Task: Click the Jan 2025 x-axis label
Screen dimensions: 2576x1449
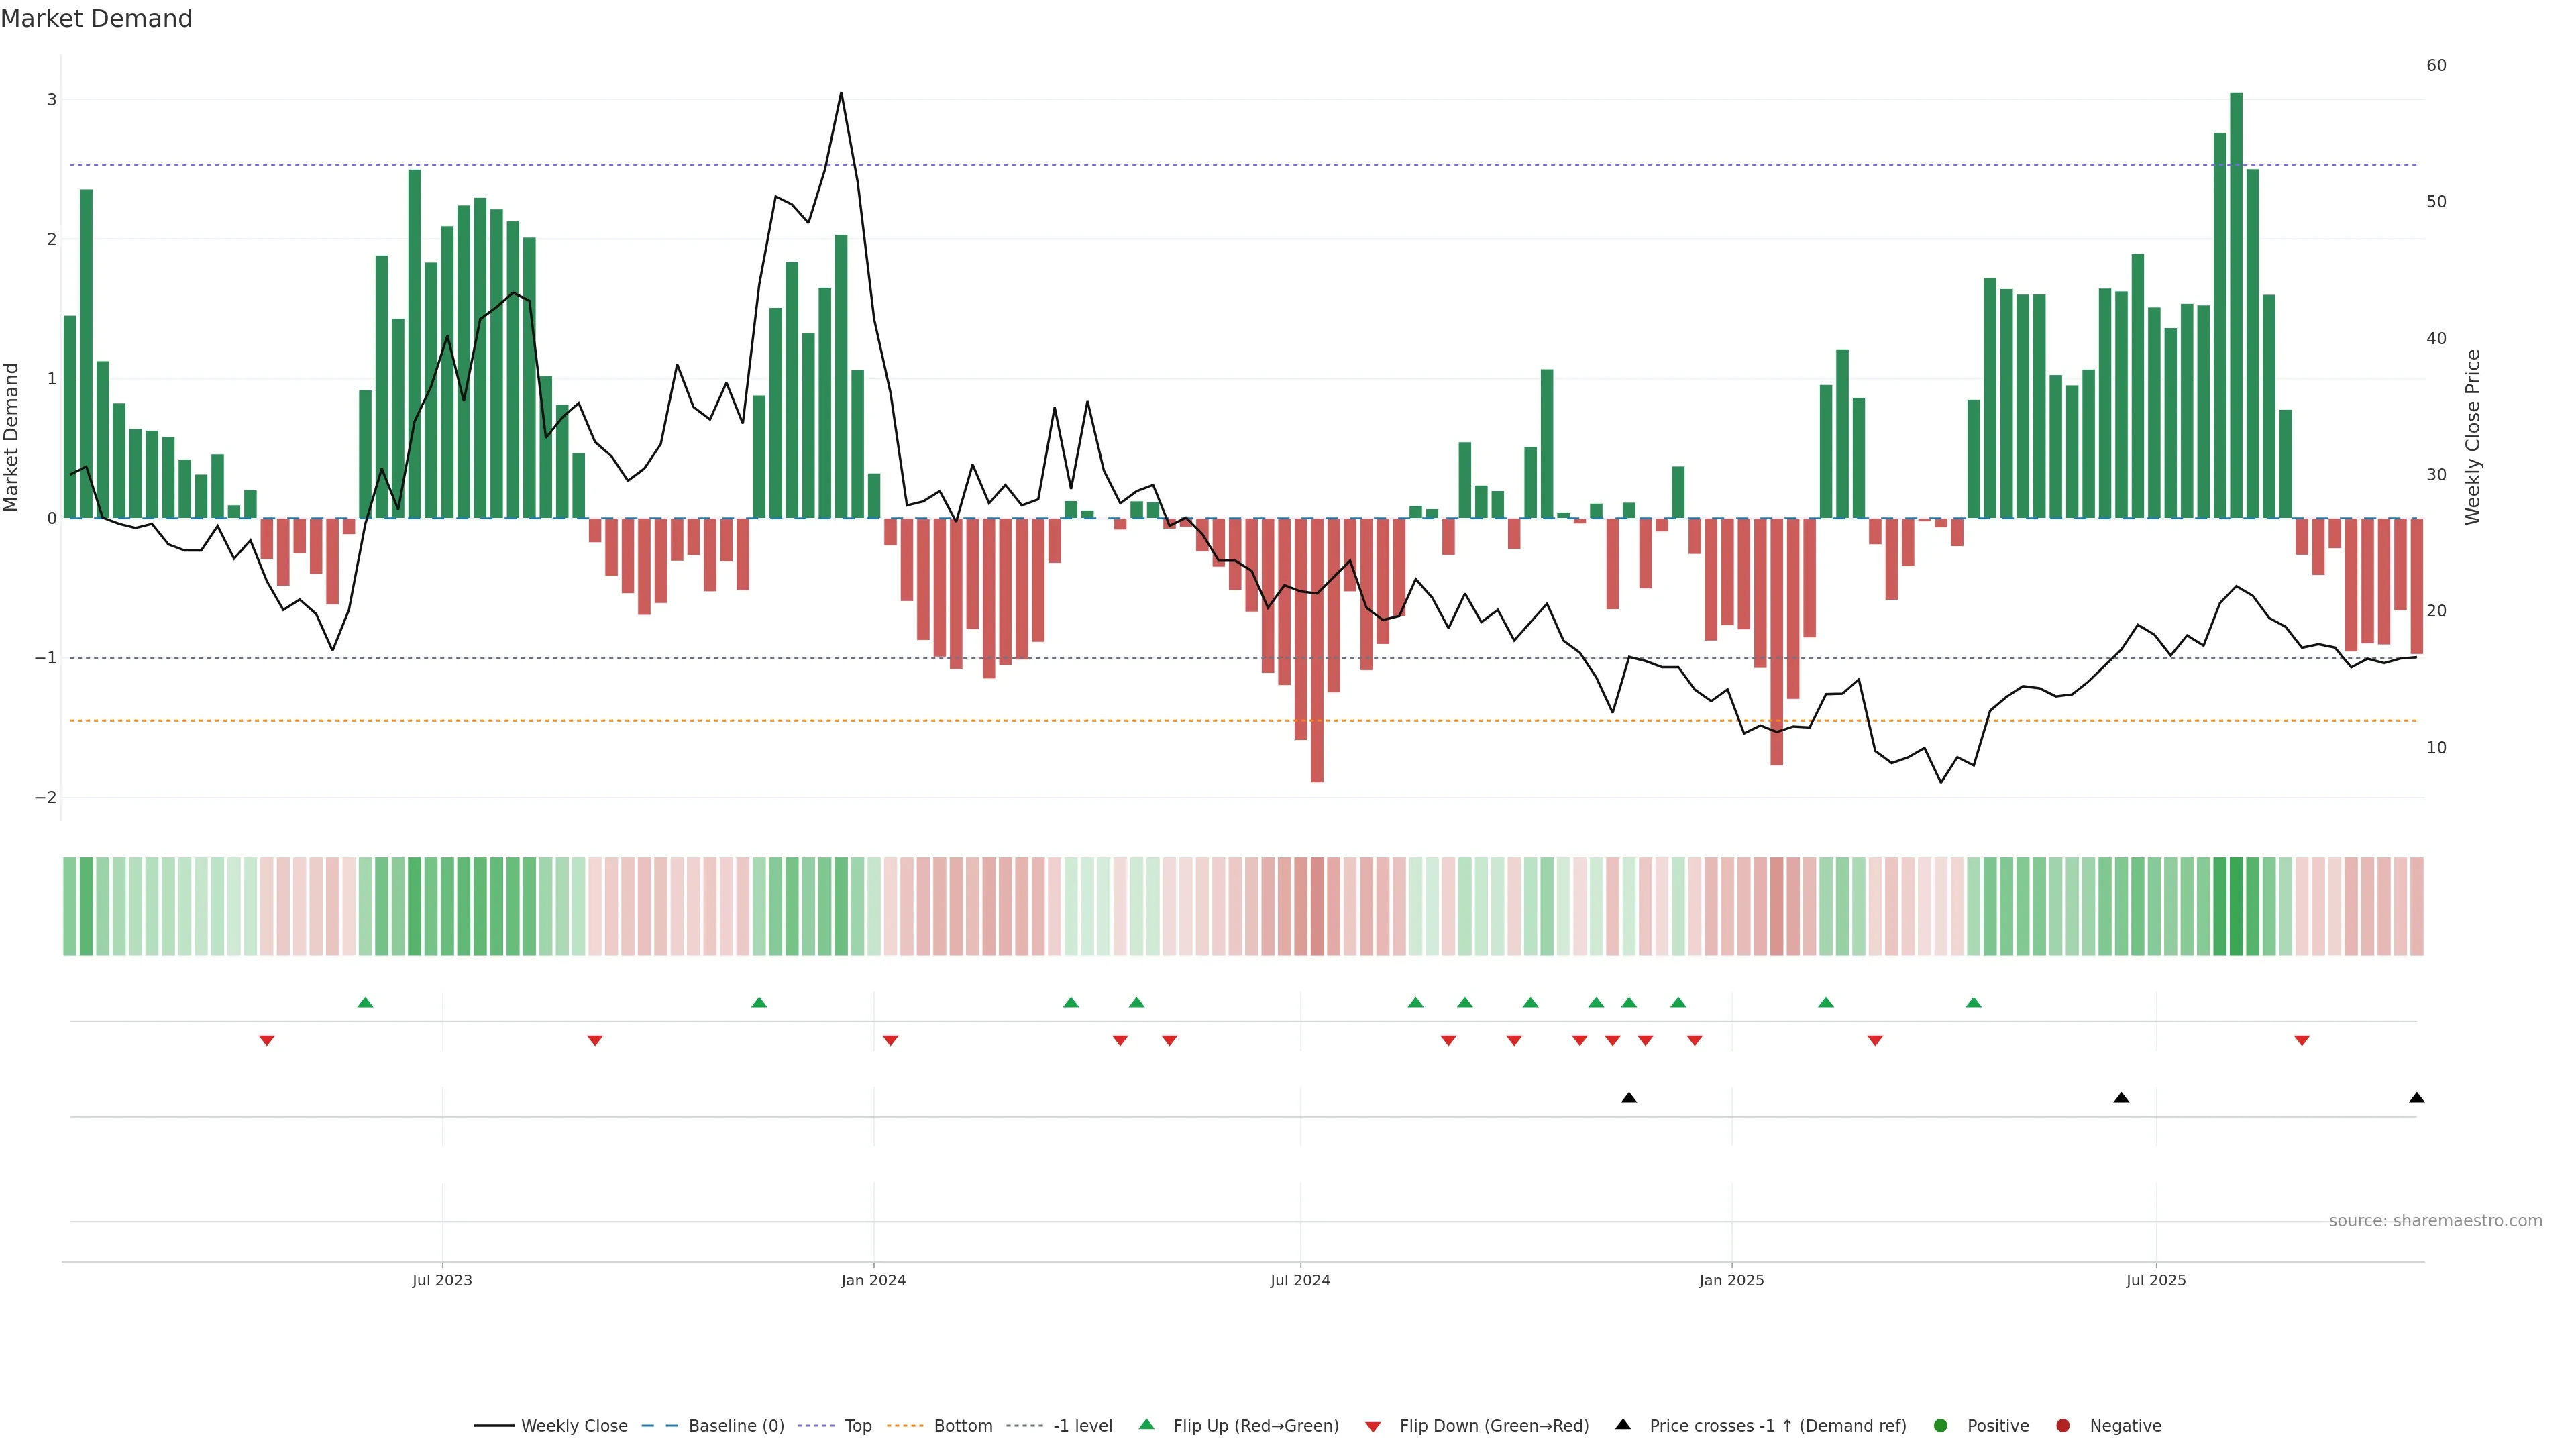Action: coord(1731,1280)
